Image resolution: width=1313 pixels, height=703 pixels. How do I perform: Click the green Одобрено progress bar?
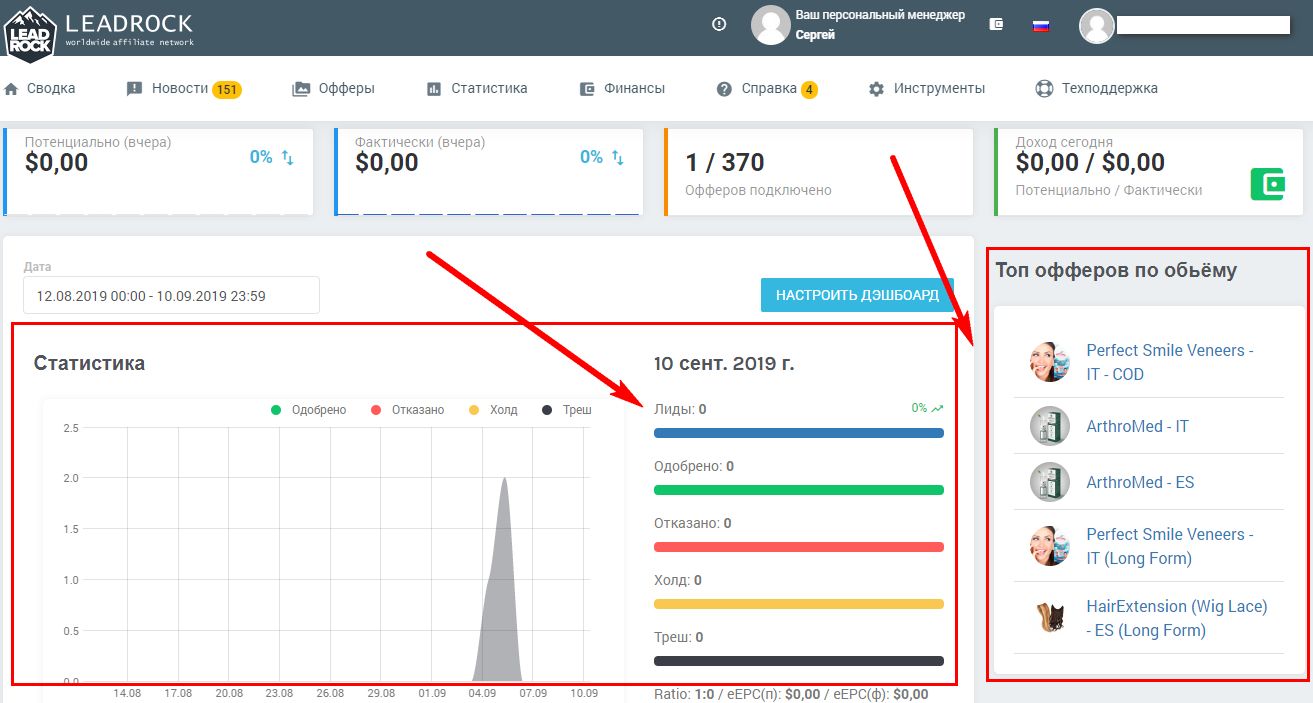pos(799,490)
